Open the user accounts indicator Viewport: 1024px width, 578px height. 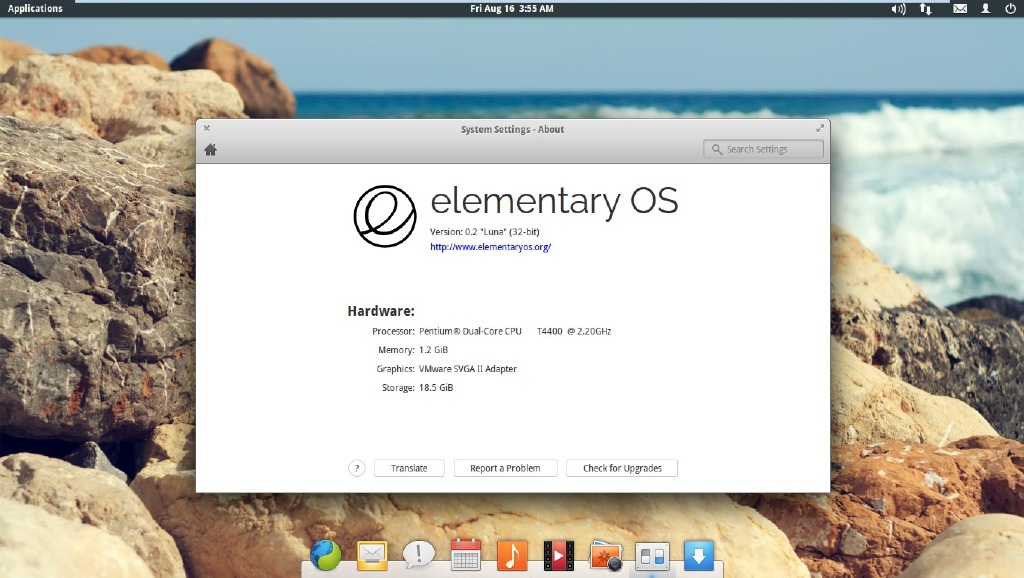pos(985,8)
